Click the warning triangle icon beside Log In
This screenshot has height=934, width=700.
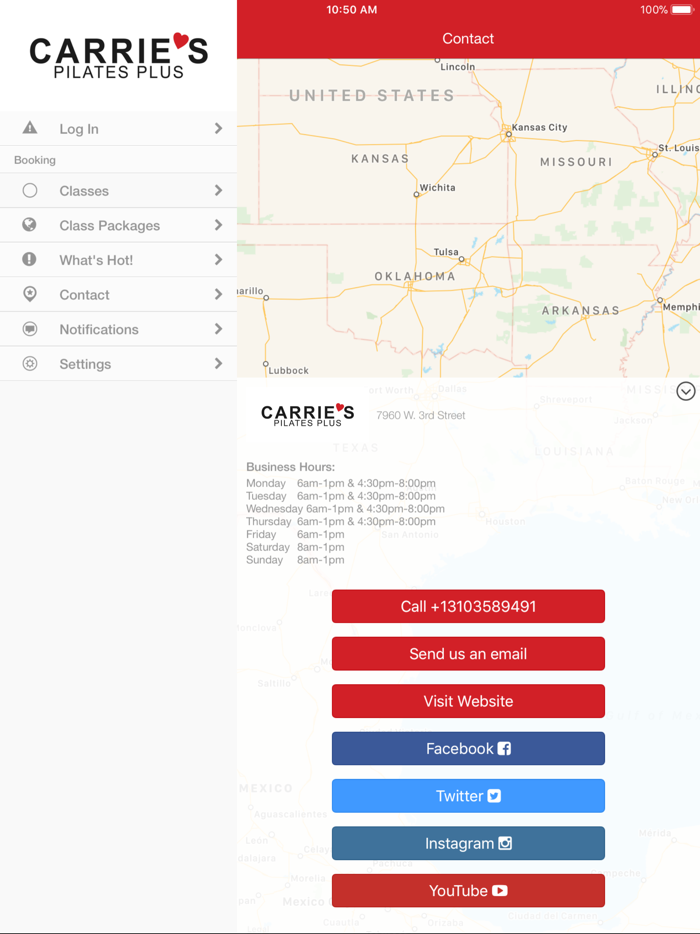click(30, 127)
